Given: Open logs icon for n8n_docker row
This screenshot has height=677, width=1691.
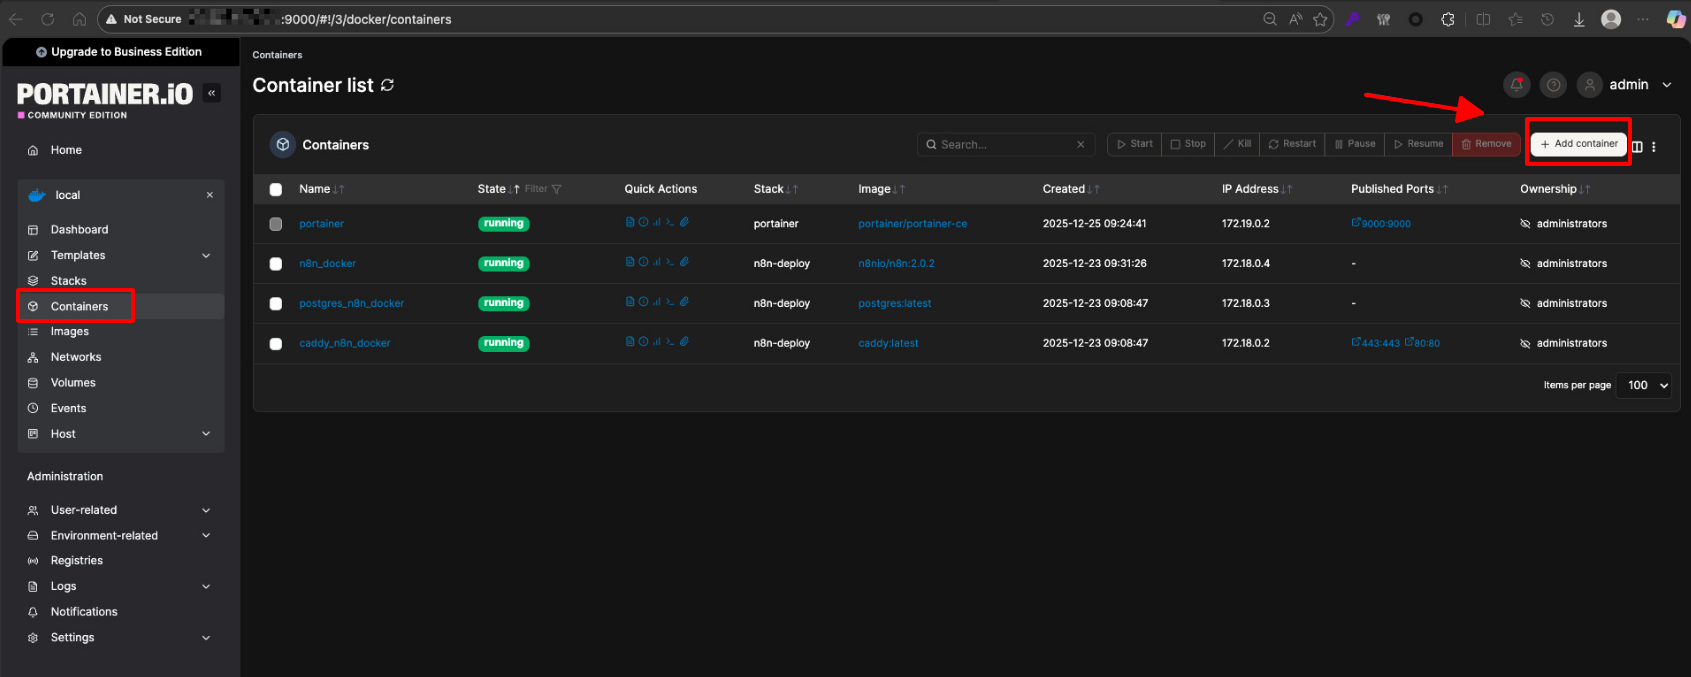Looking at the screenshot, I should (x=630, y=261).
